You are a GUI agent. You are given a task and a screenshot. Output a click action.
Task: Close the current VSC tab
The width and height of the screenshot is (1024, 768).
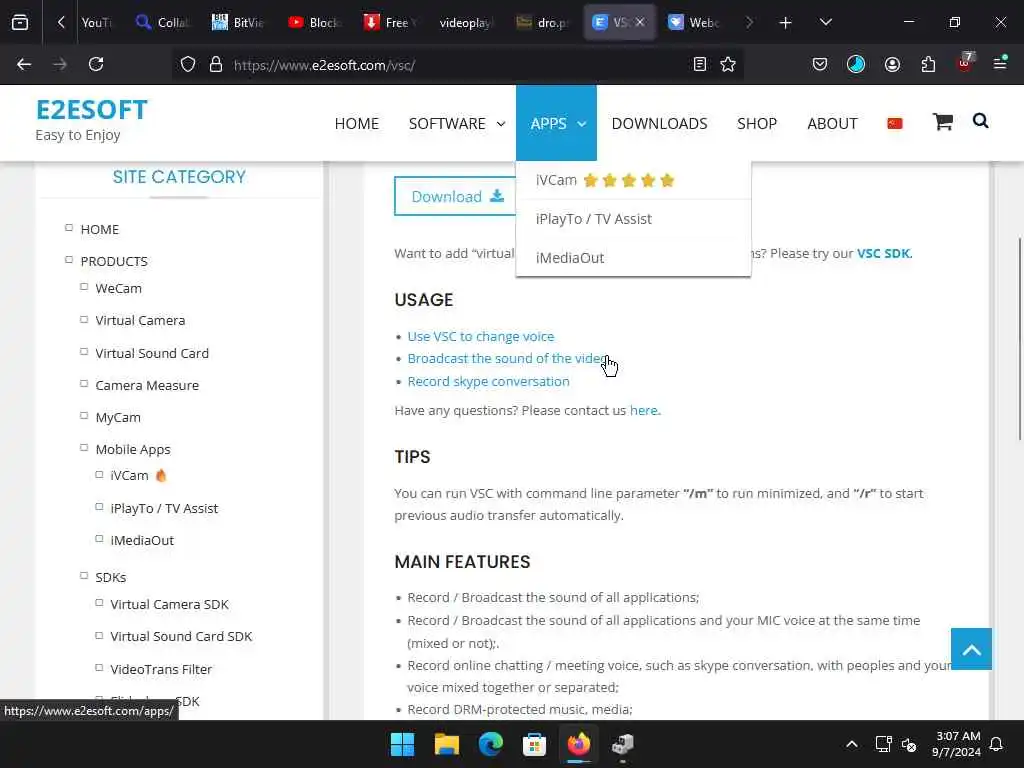(x=640, y=22)
